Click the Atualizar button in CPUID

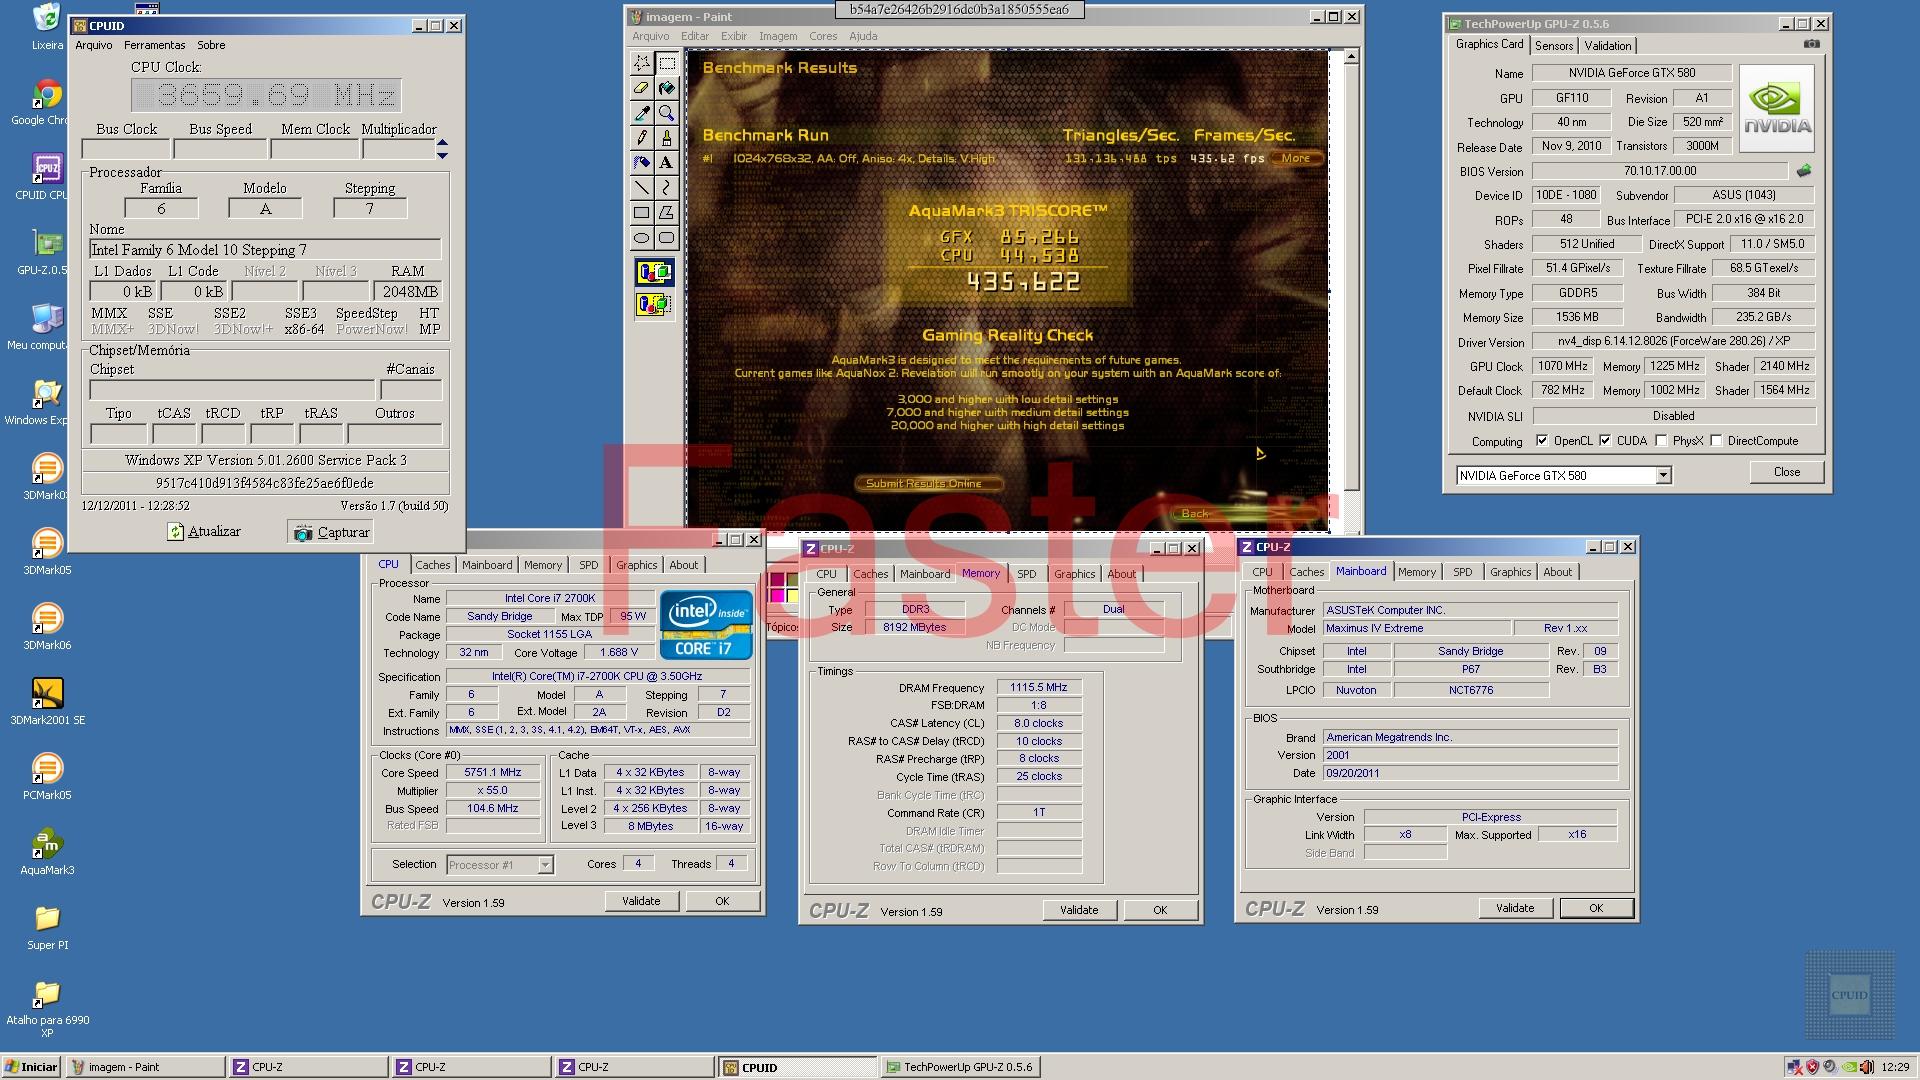pyautogui.click(x=204, y=532)
